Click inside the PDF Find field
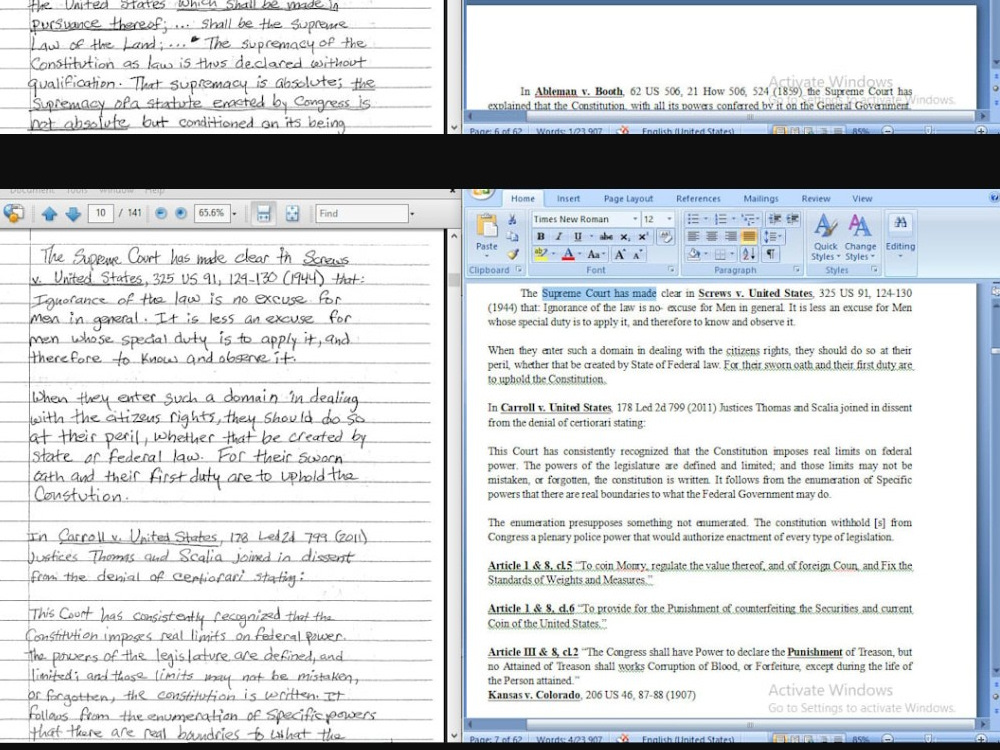1000x750 pixels. [362, 214]
